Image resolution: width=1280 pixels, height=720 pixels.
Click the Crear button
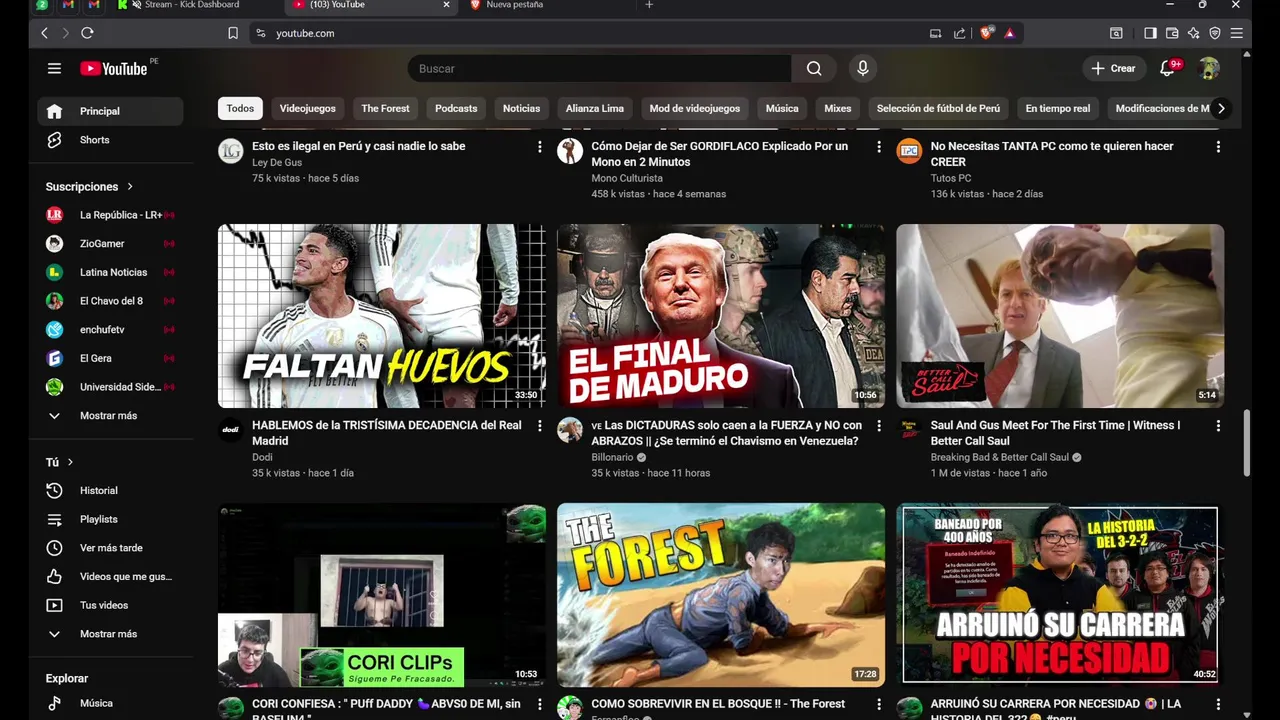pos(1114,68)
